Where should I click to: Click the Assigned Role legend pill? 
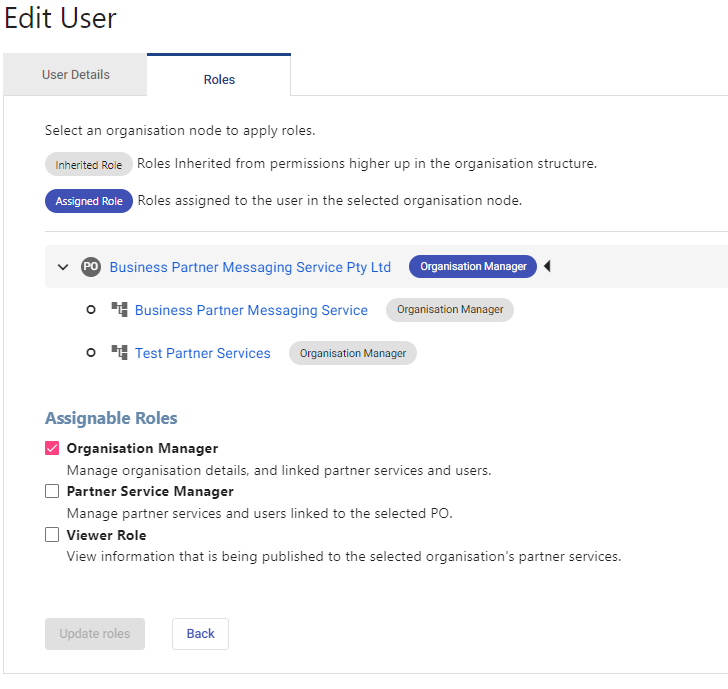coord(89,201)
